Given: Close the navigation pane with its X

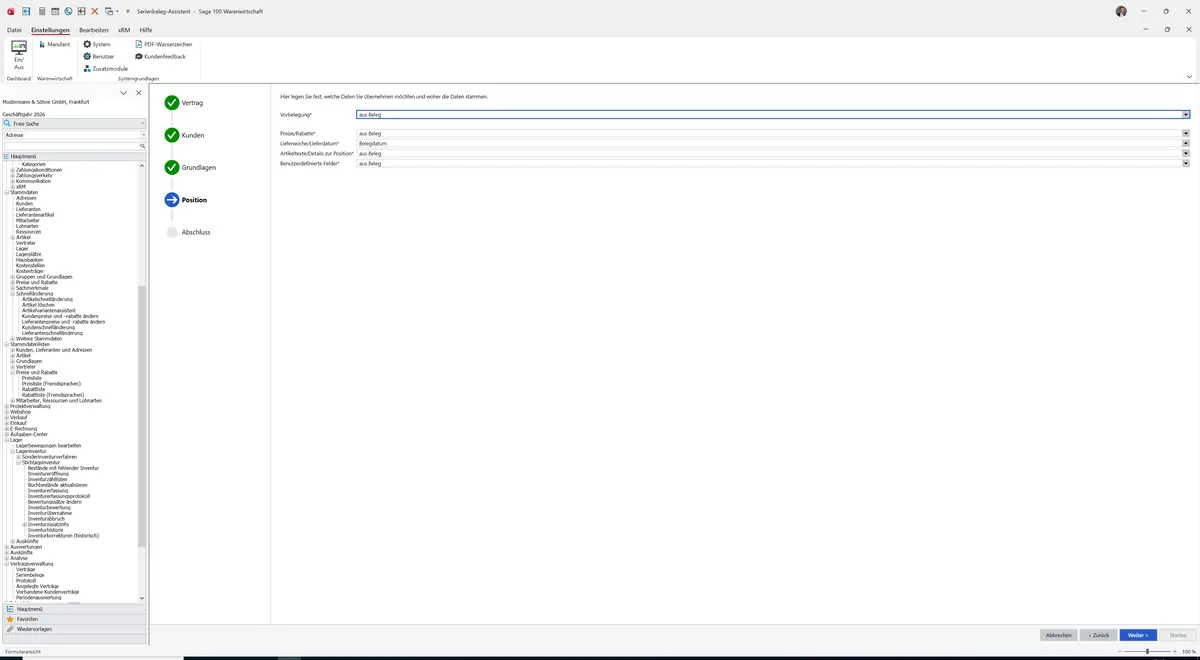Looking at the screenshot, I should coord(138,93).
